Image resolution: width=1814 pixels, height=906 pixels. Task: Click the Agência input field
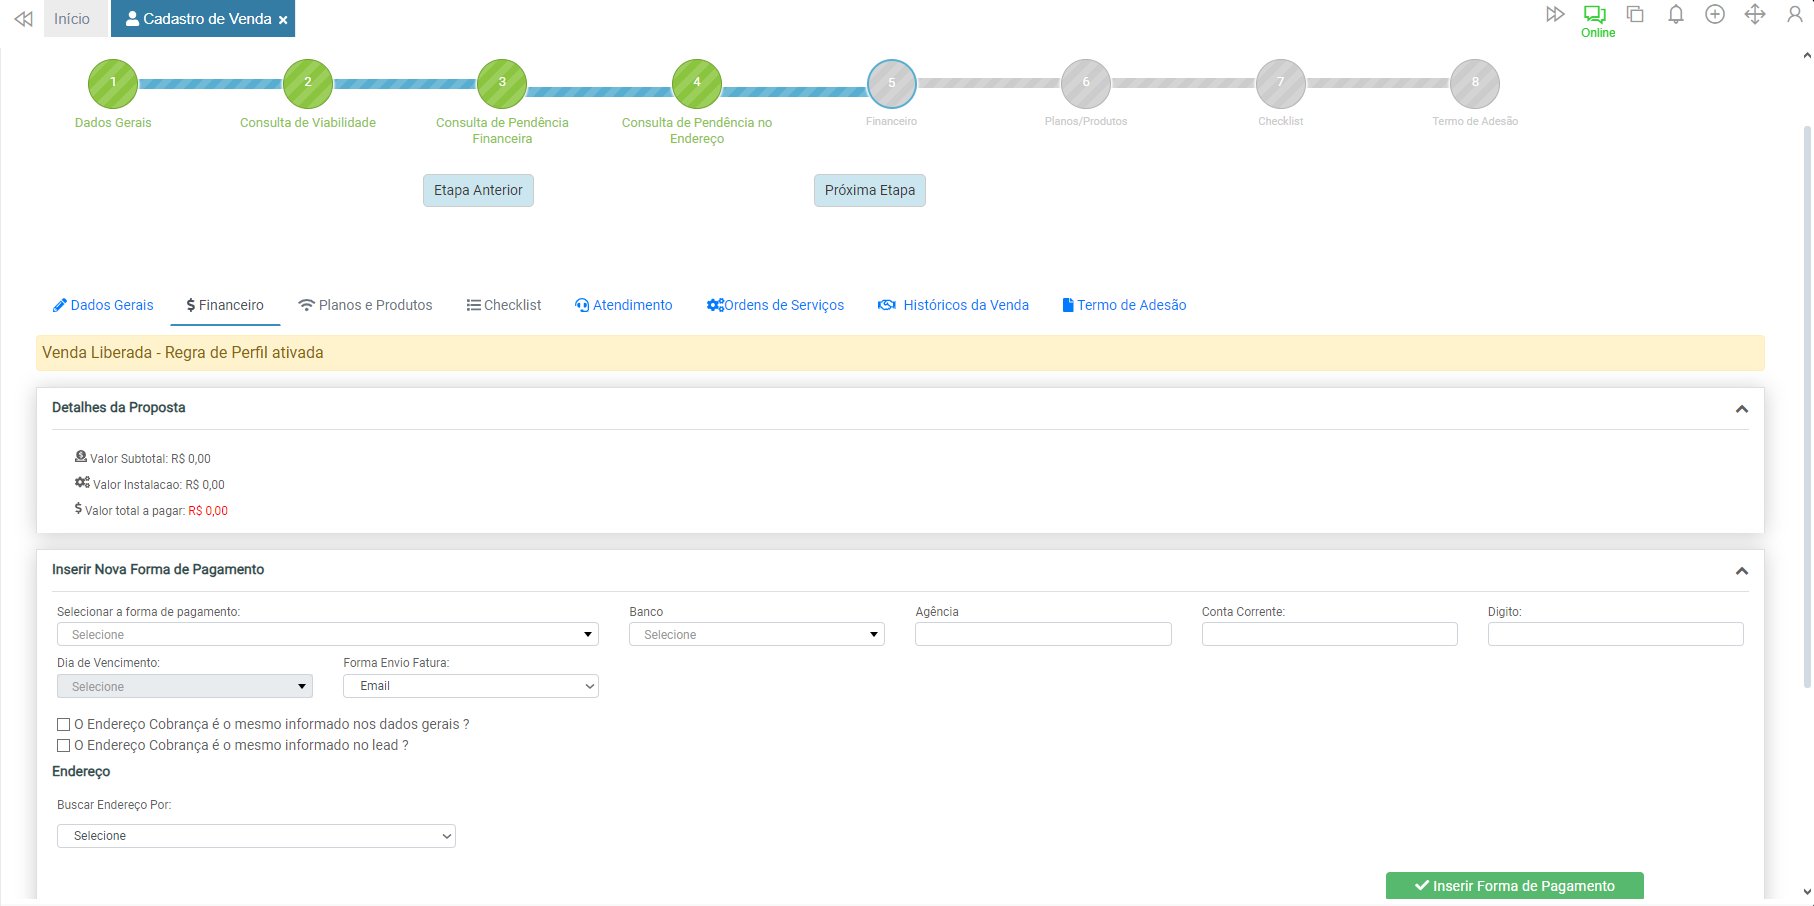point(1042,634)
